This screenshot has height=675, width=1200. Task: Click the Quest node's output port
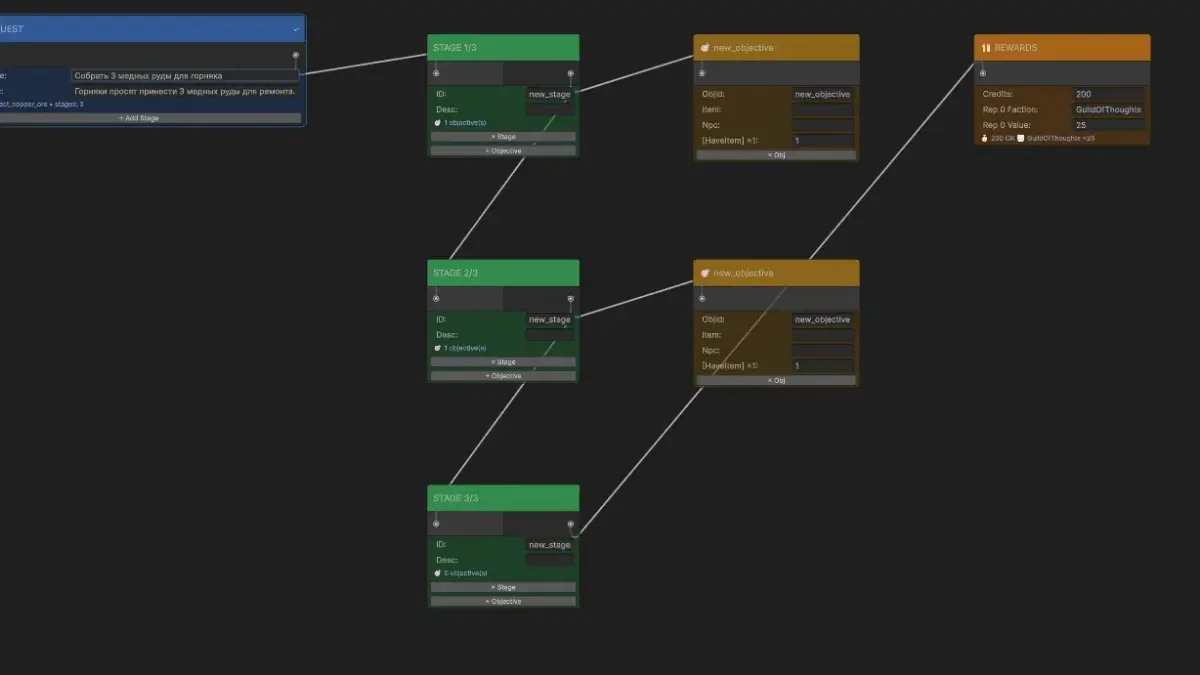pos(295,55)
